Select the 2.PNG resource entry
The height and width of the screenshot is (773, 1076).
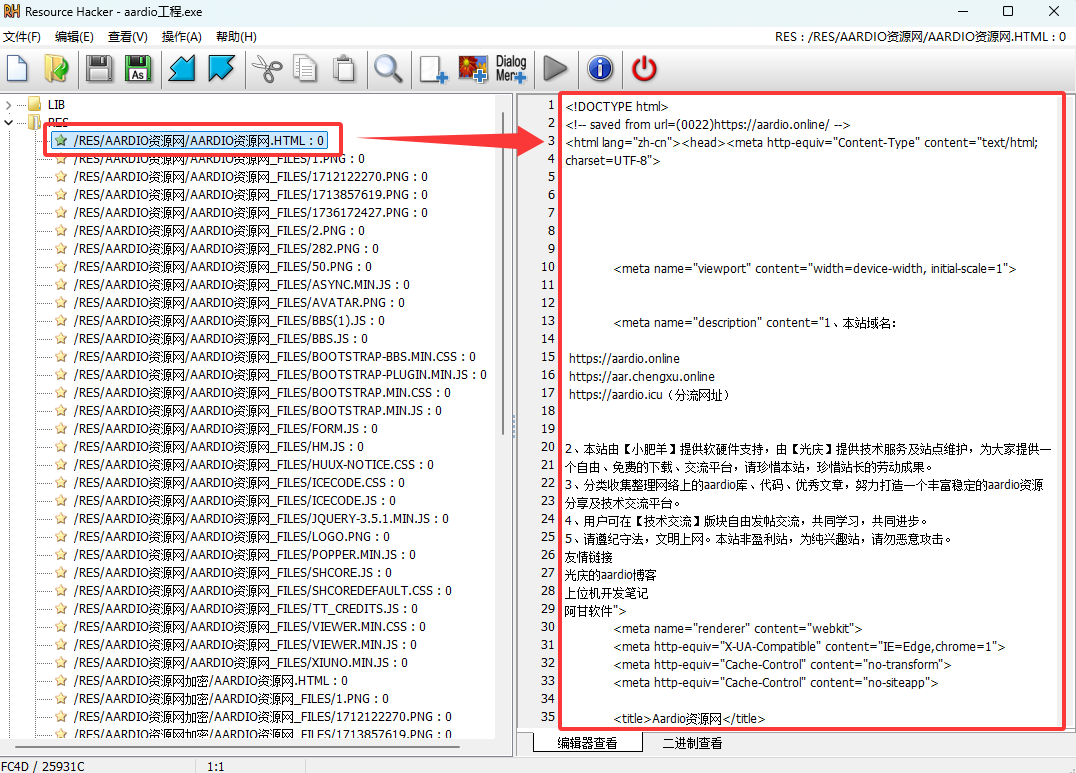tap(219, 231)
